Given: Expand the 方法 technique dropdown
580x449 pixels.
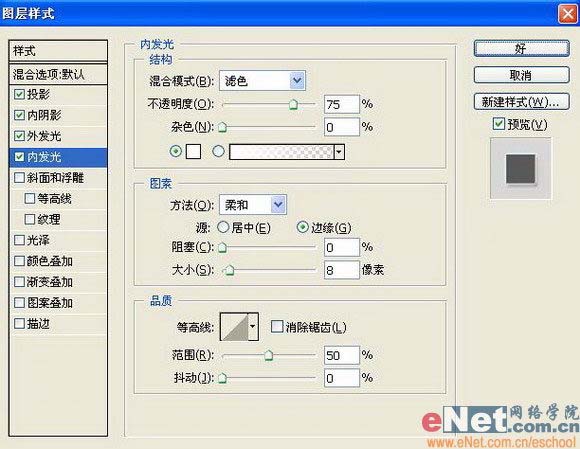Looking at the screenshot, I should pyautogui.click(x=278, y=204).
